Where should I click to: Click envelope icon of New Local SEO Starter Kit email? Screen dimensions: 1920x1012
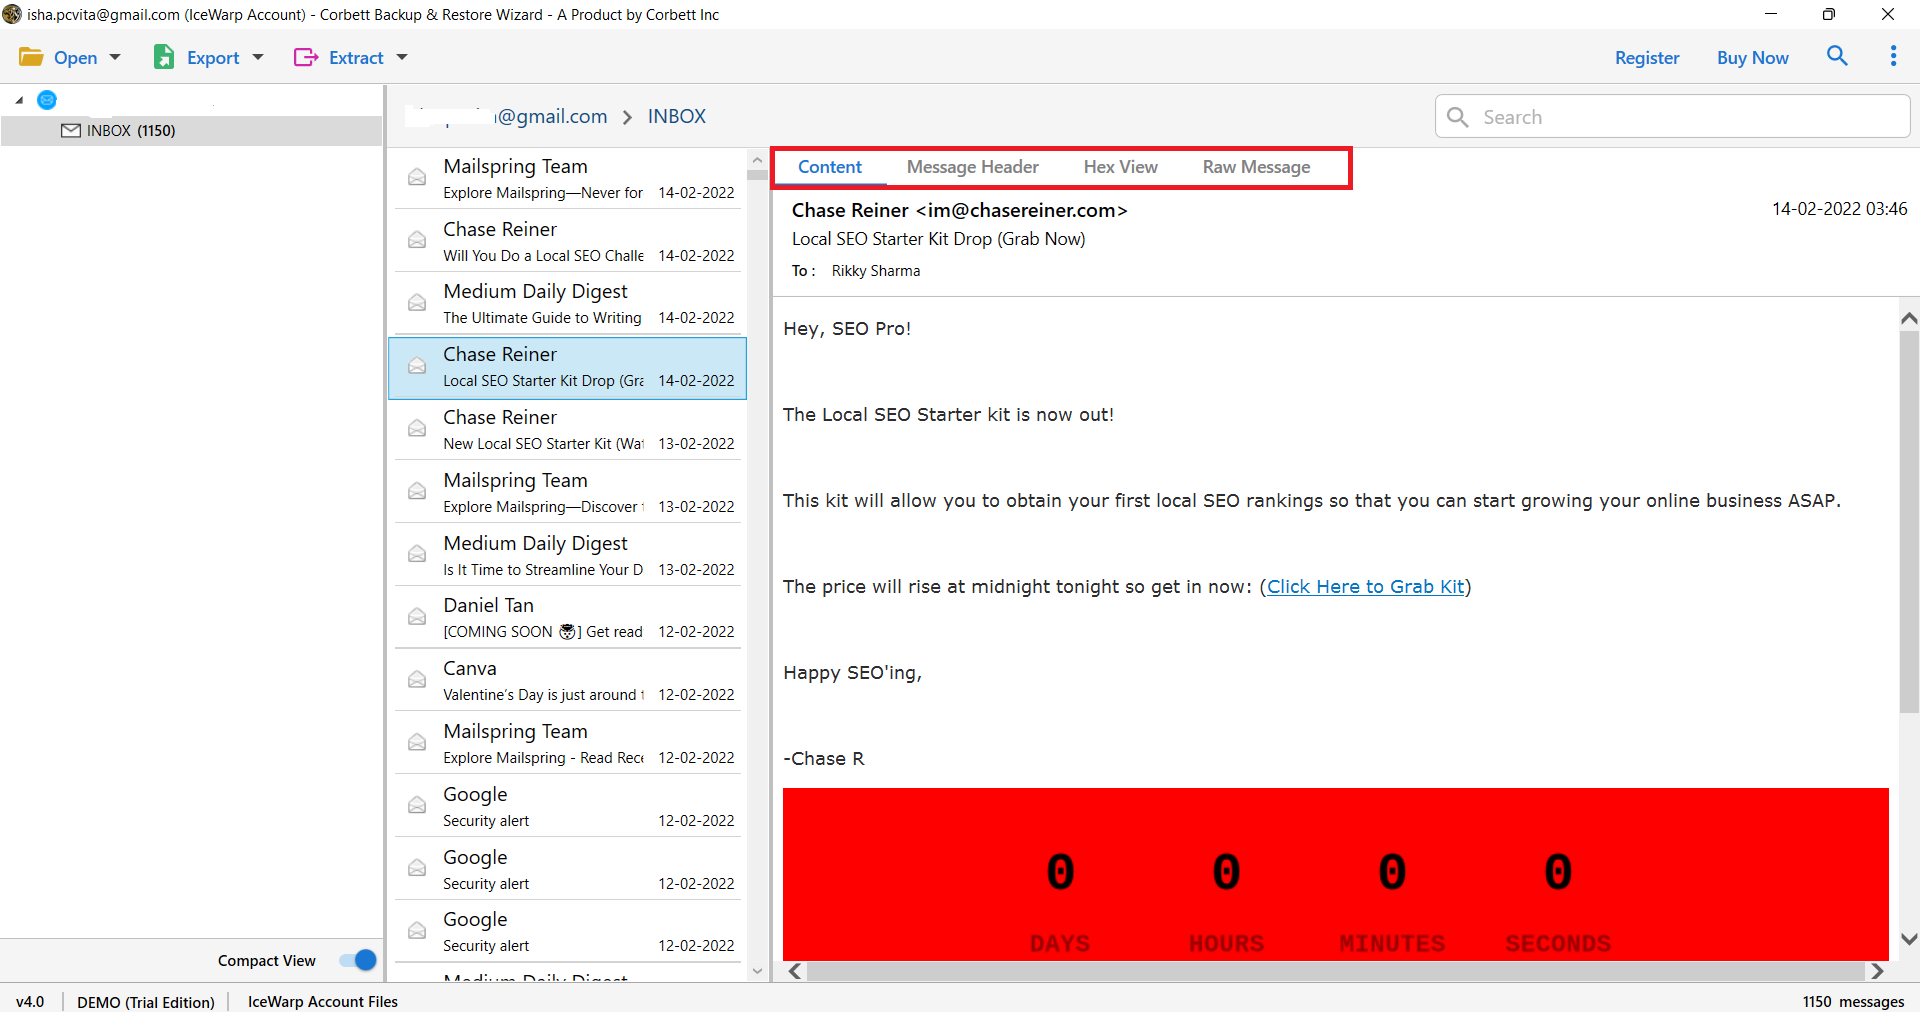(x=417, y=428)
